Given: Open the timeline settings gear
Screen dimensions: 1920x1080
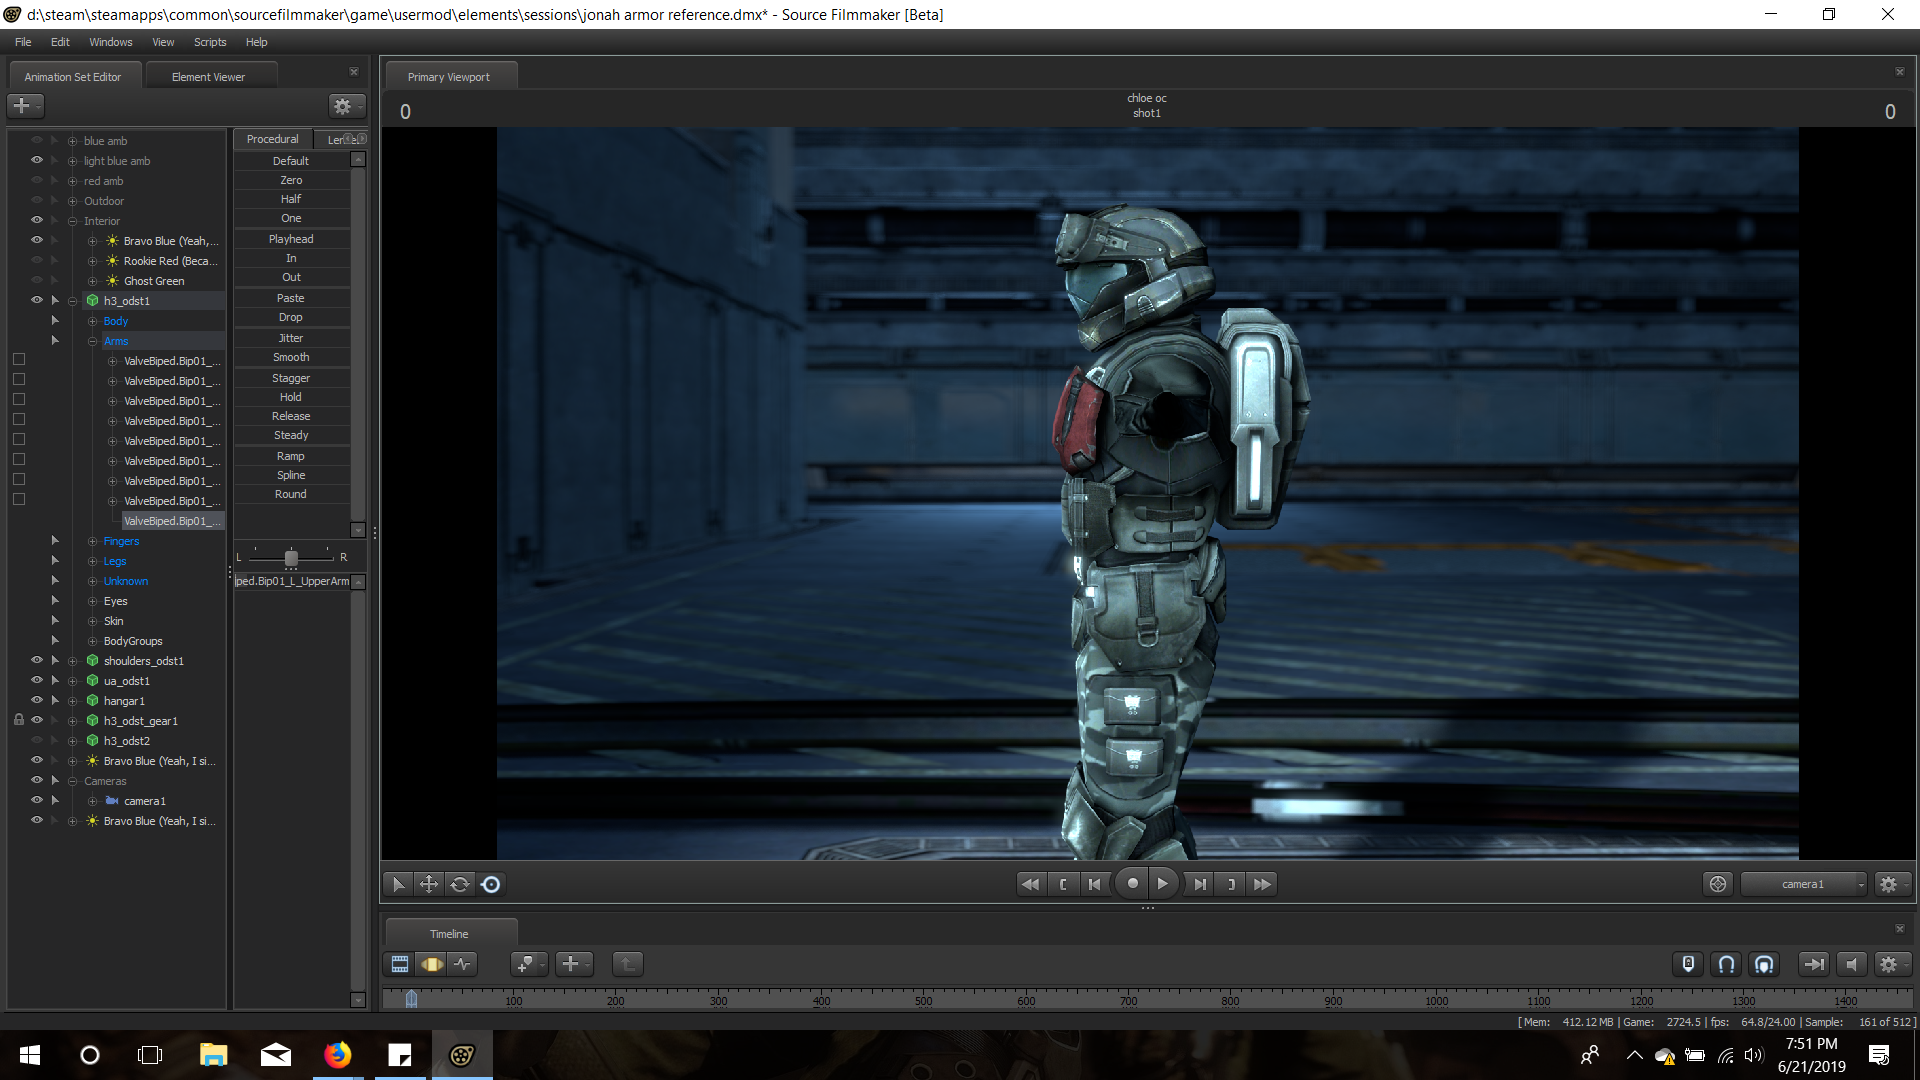Looking at the screenshot, I should 1888,964.
